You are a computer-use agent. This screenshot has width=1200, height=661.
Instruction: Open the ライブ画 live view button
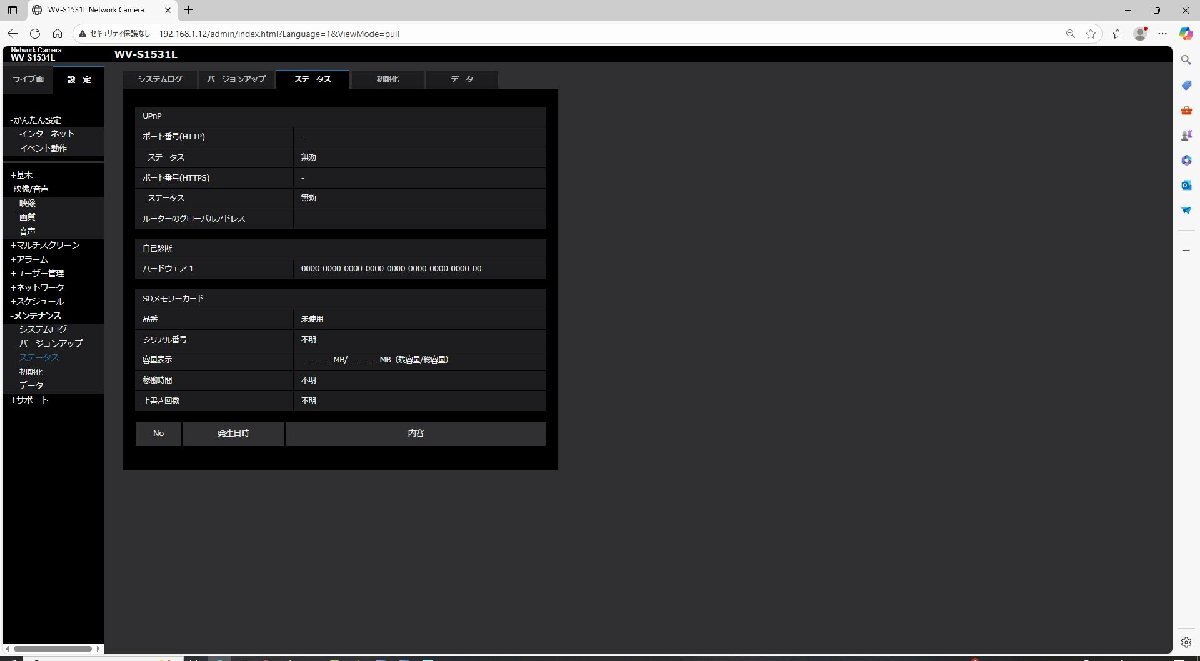27,78
